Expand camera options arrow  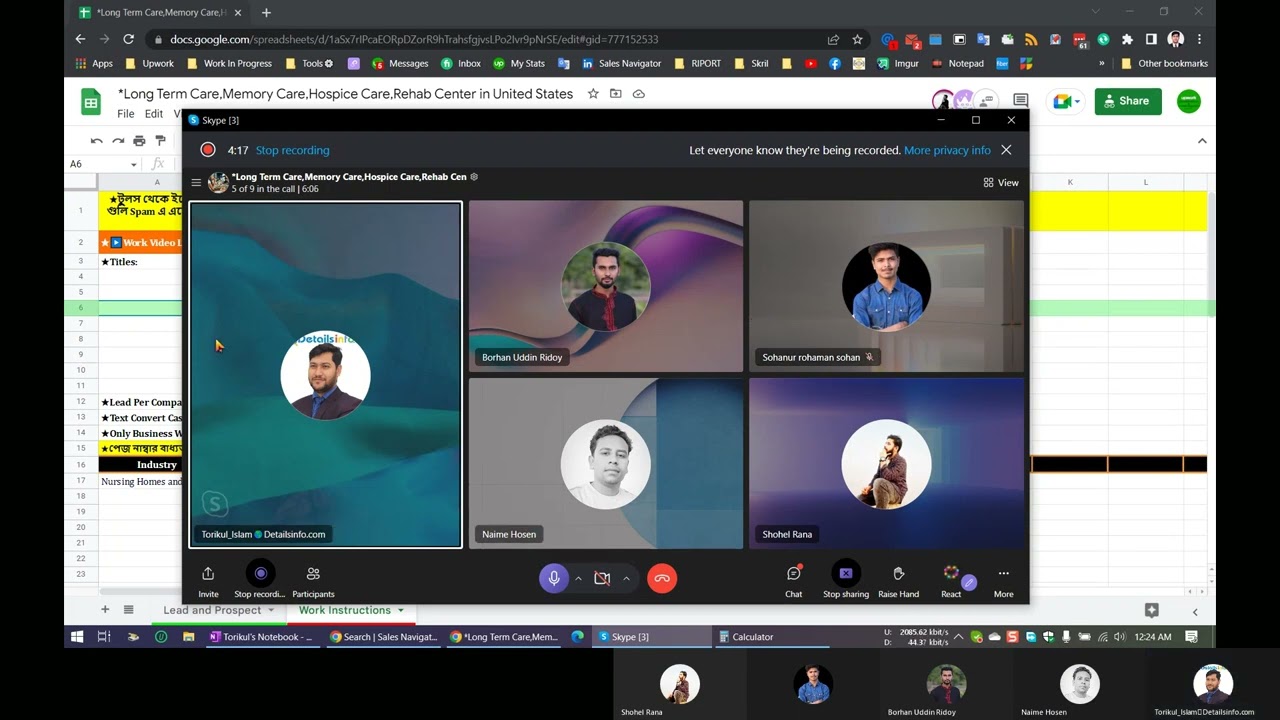(627, 578)
